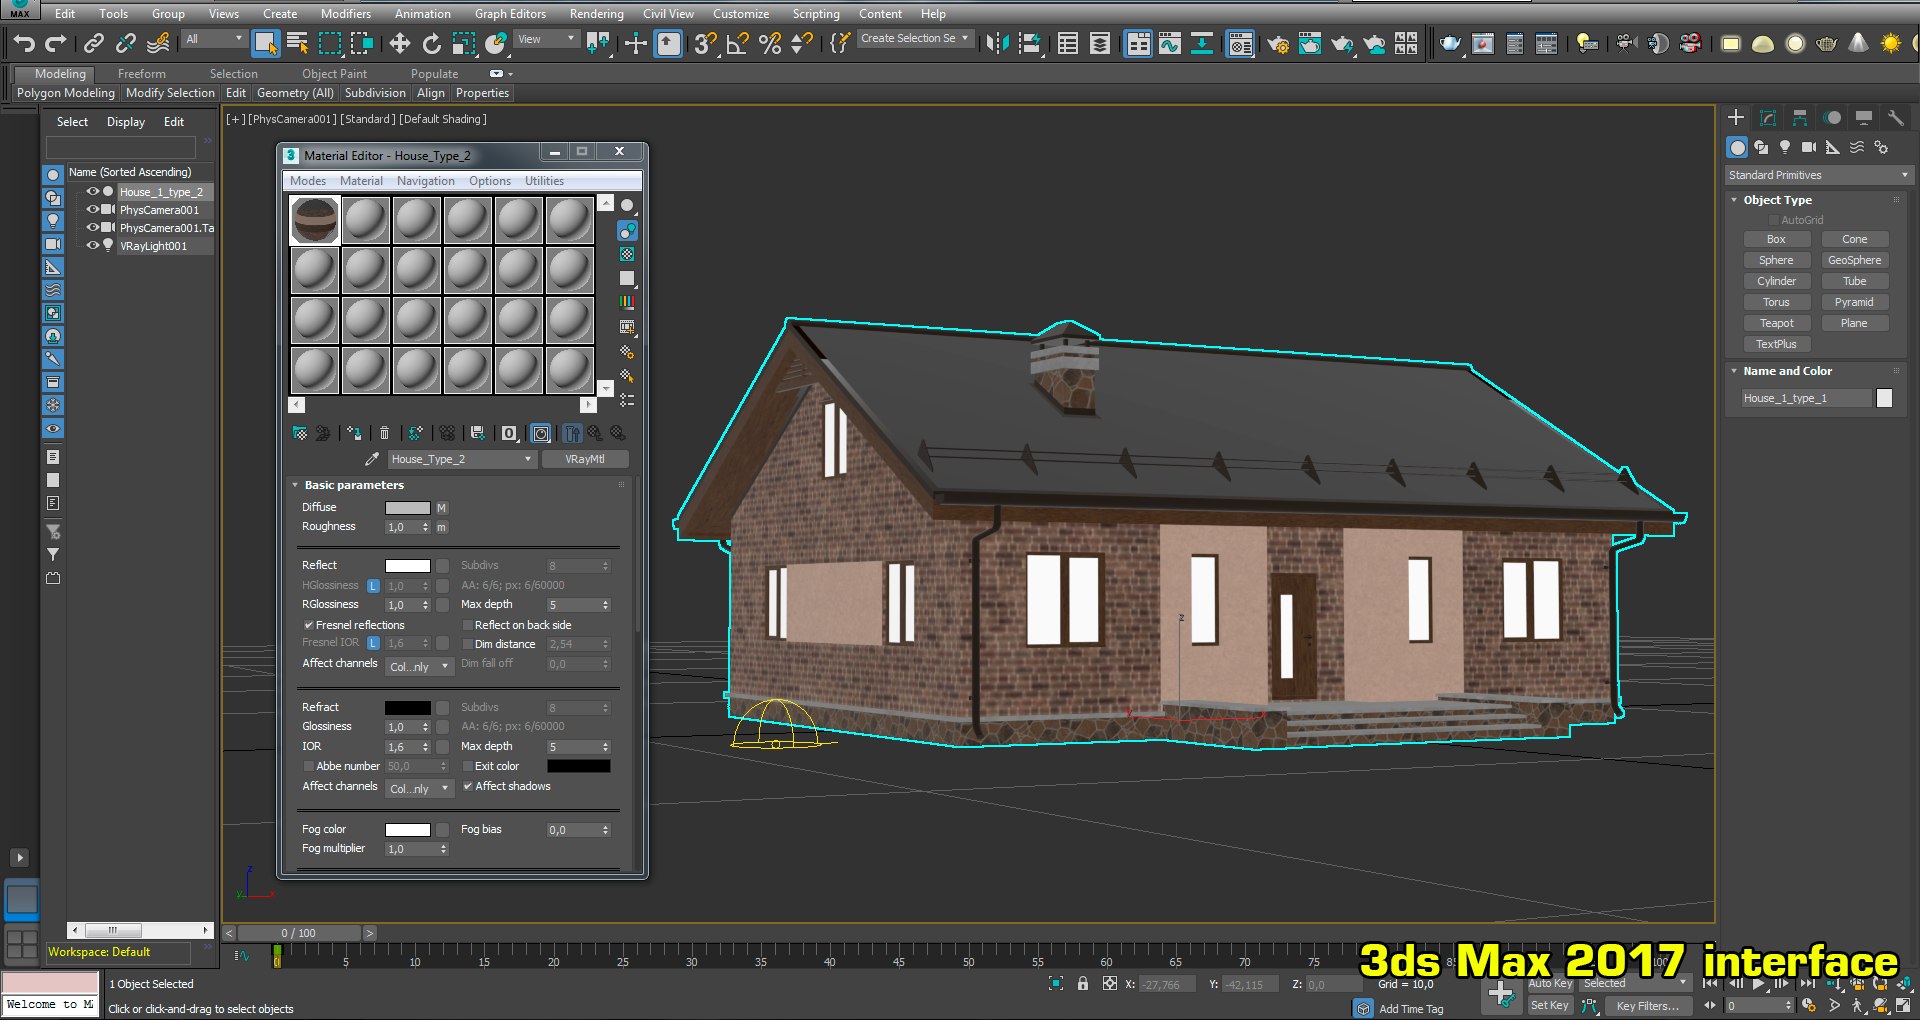Click the Set Key button
This screenshot has height=1020, width=1920.
1549,1005
